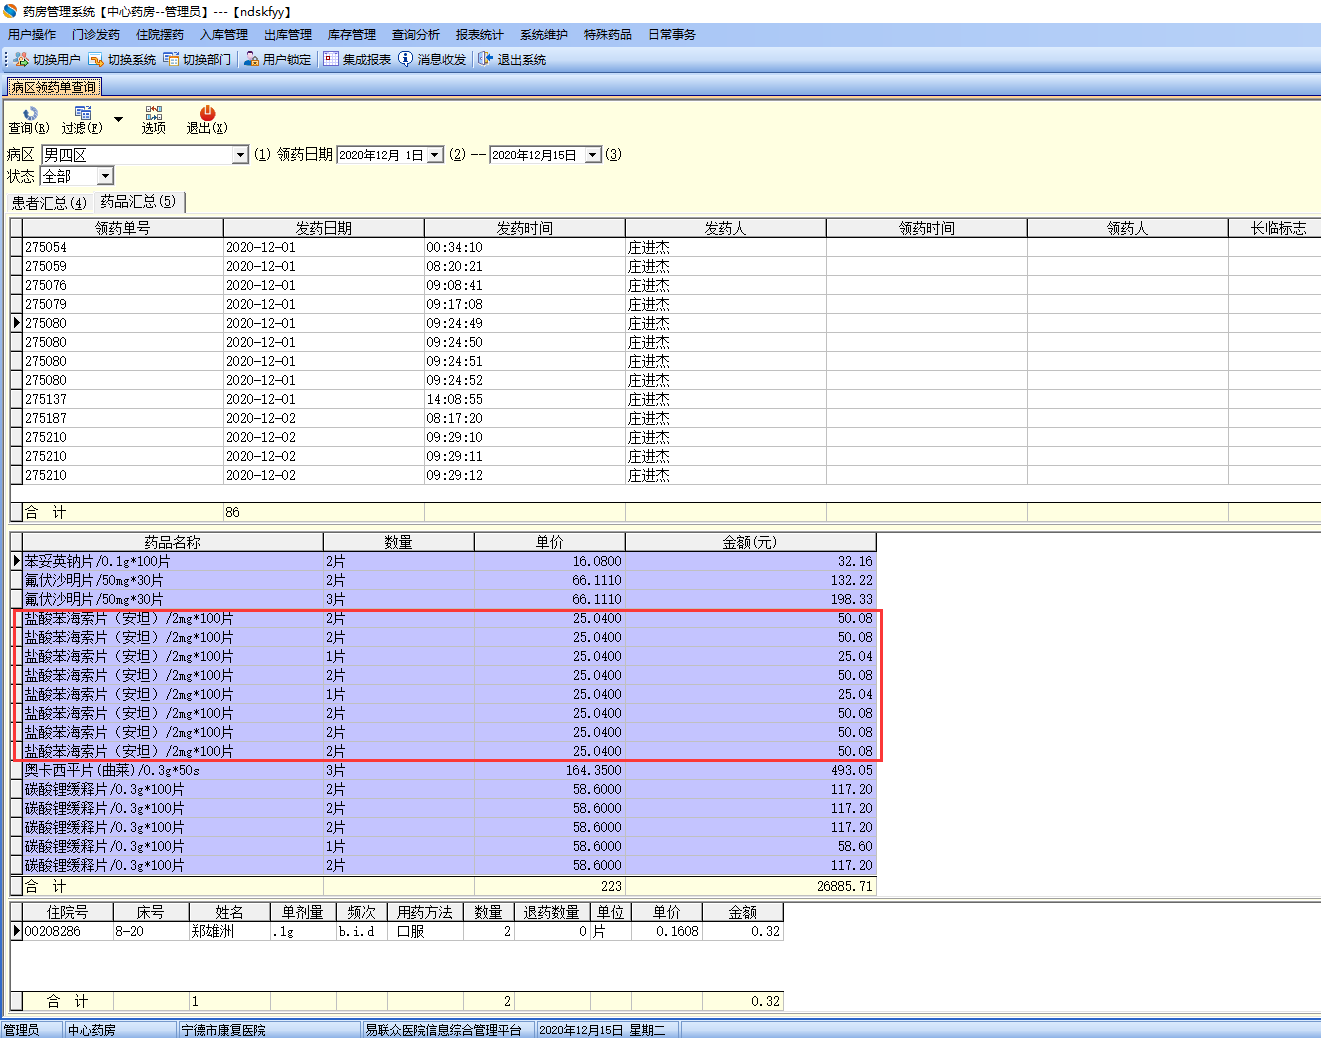1321x1038 pixels.
Task: Click the 切换部门 toolbar button
Action: (197, 60)
